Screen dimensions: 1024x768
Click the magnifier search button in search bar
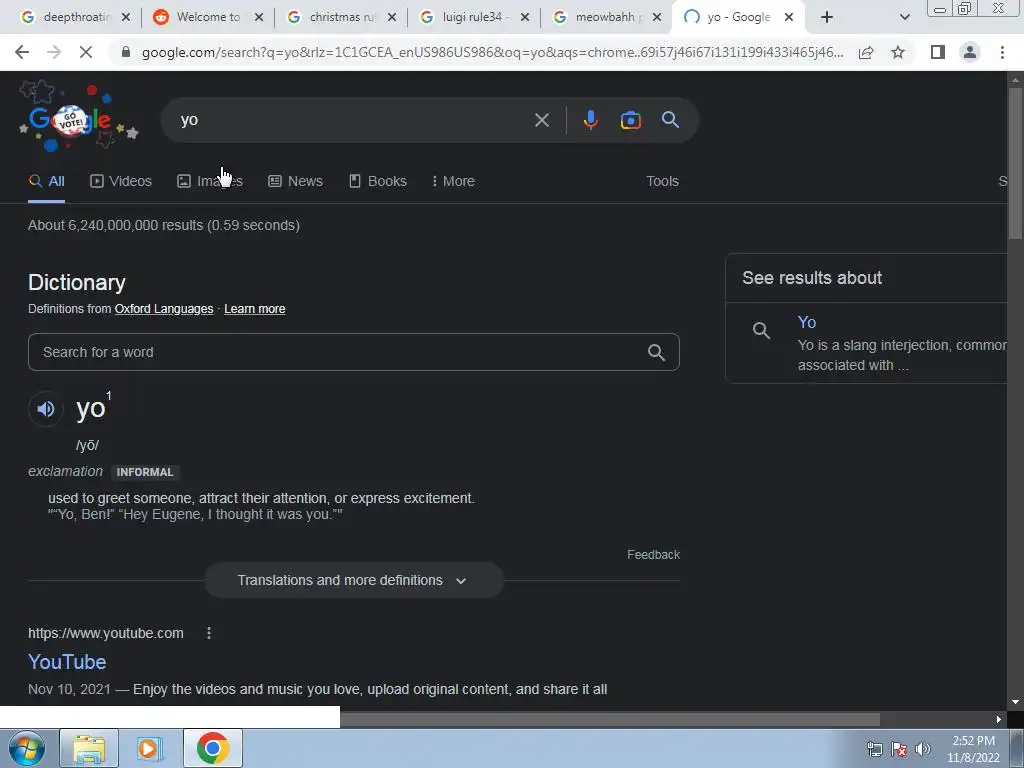coord(670,120)
